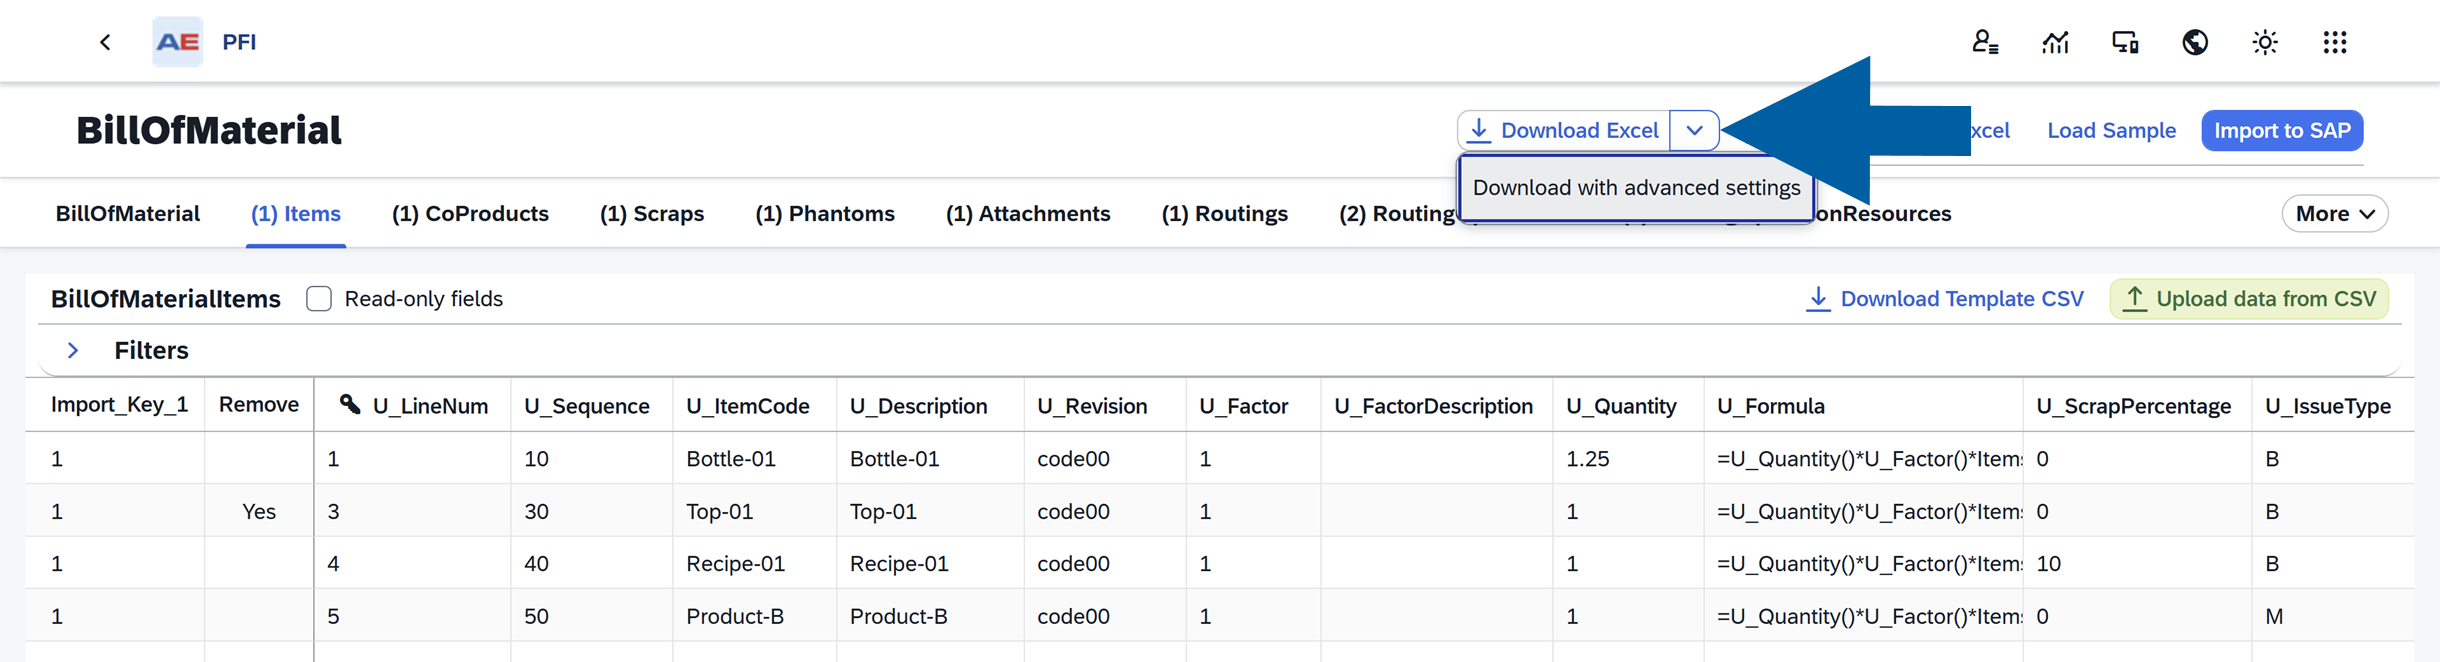Click the back arrow in header
This screenshot has height=662, width=2440.
[105, 42]
